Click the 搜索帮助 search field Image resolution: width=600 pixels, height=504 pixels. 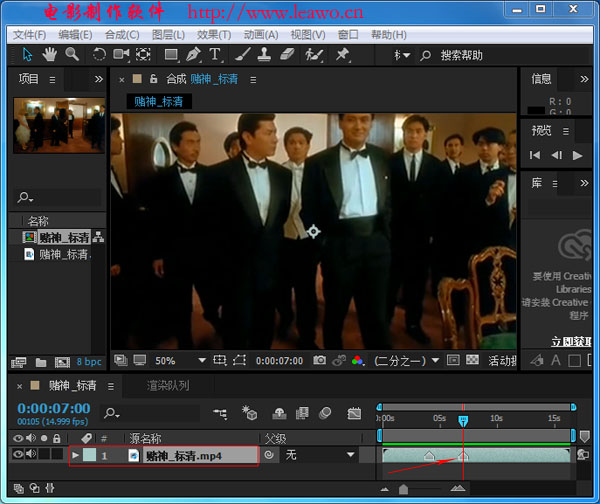(461, 55)
